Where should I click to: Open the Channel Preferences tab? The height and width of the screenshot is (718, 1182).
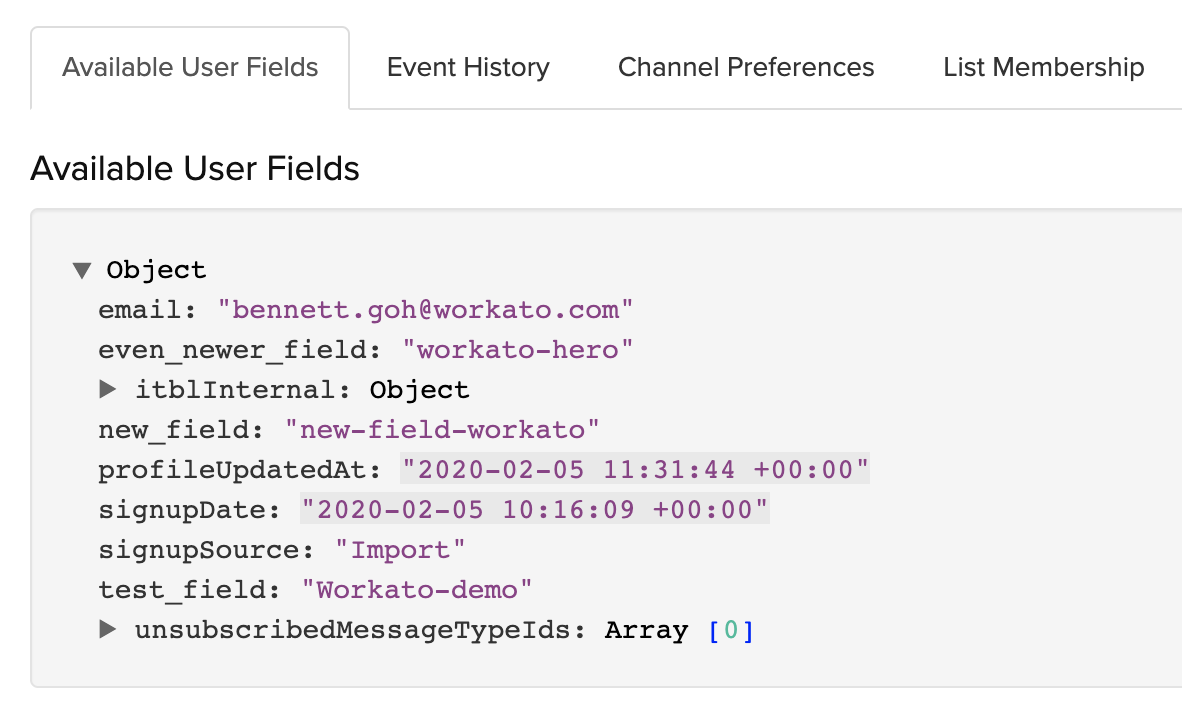[745, 67]
